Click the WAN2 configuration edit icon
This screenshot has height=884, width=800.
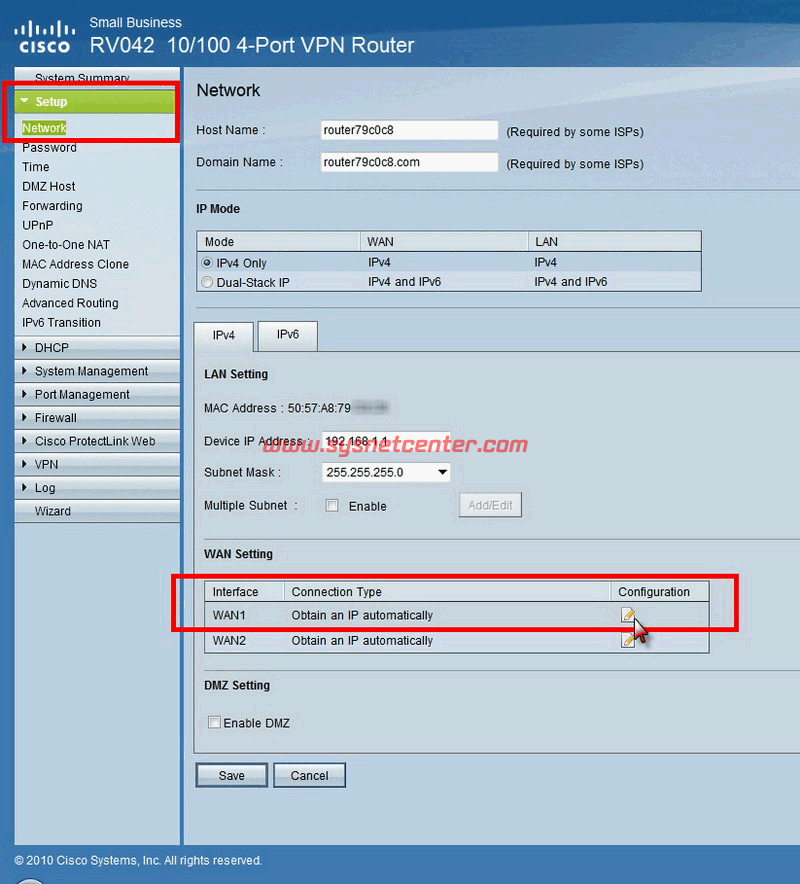[628, 640]
